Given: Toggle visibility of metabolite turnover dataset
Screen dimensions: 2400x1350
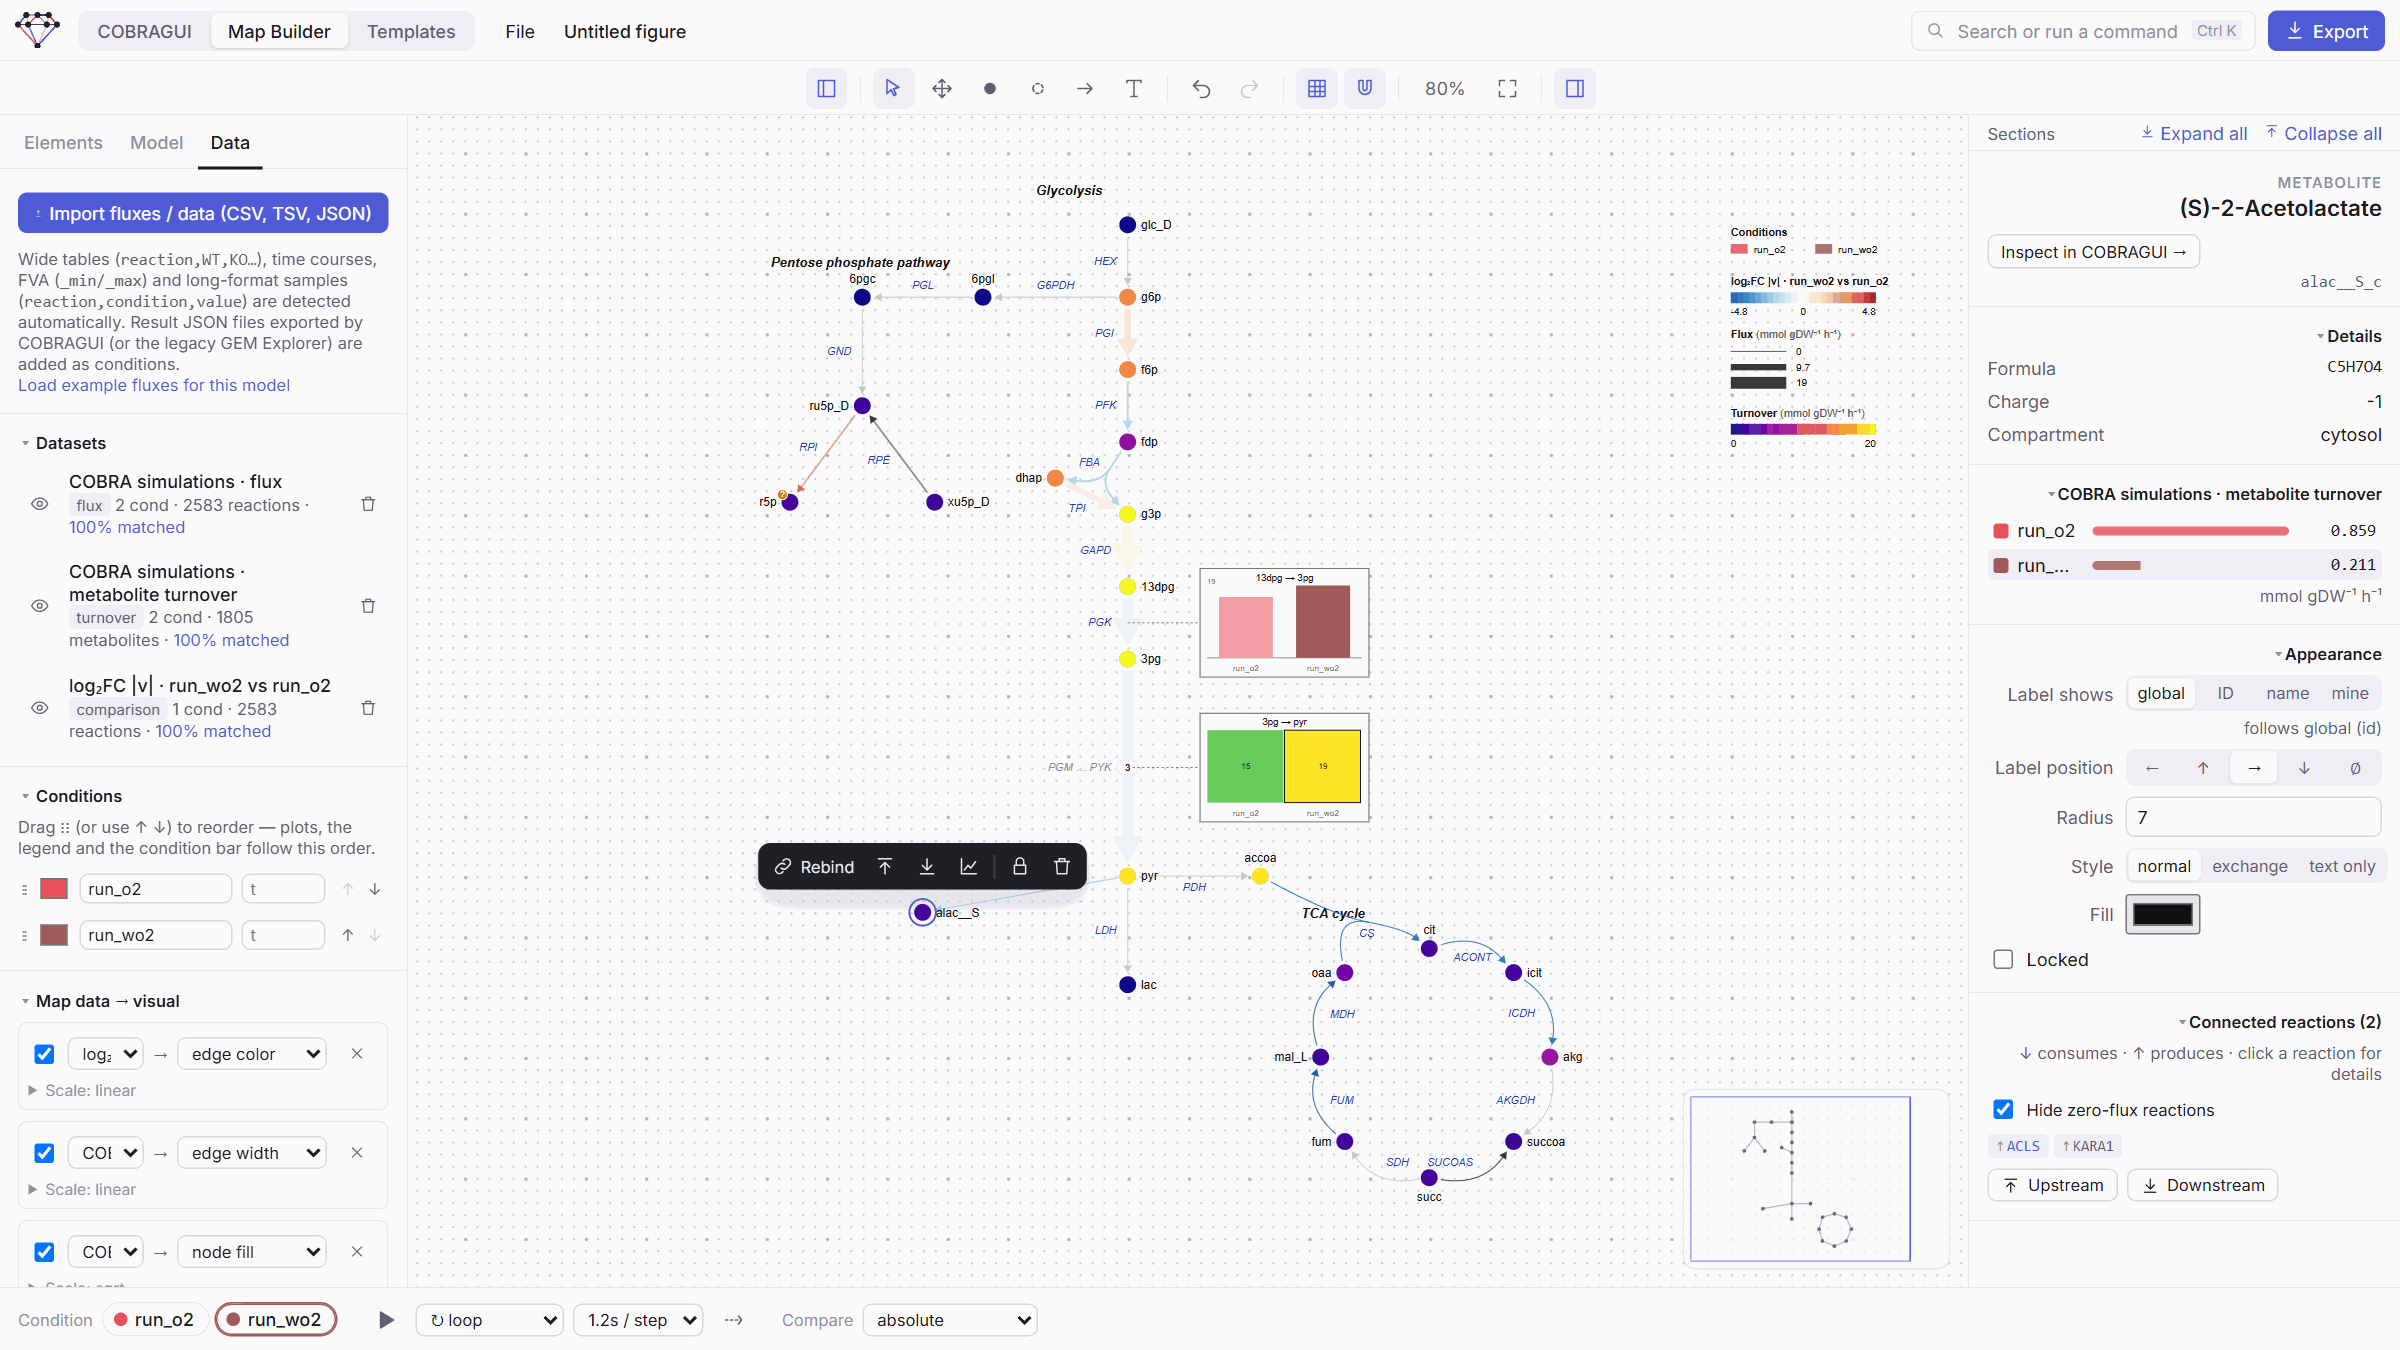Looking at the screenshot, I should pos(40,606).
